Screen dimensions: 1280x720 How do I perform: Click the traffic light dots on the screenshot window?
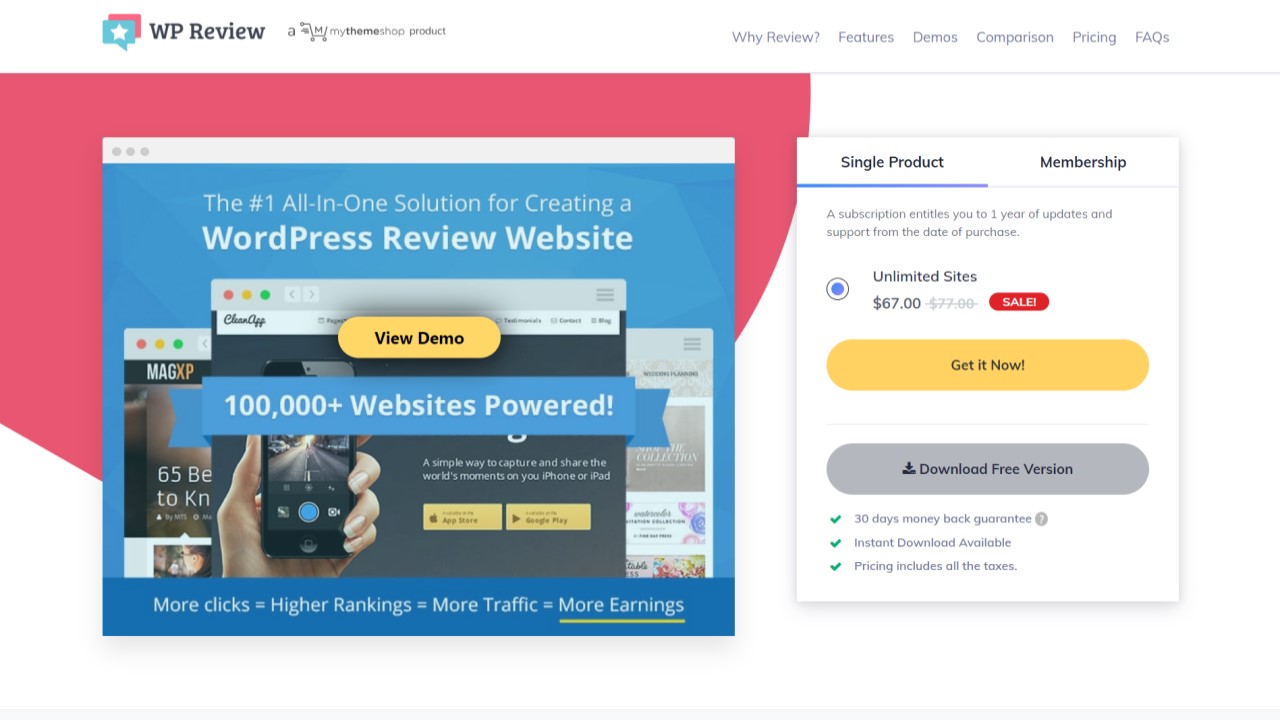coord(131,150)
